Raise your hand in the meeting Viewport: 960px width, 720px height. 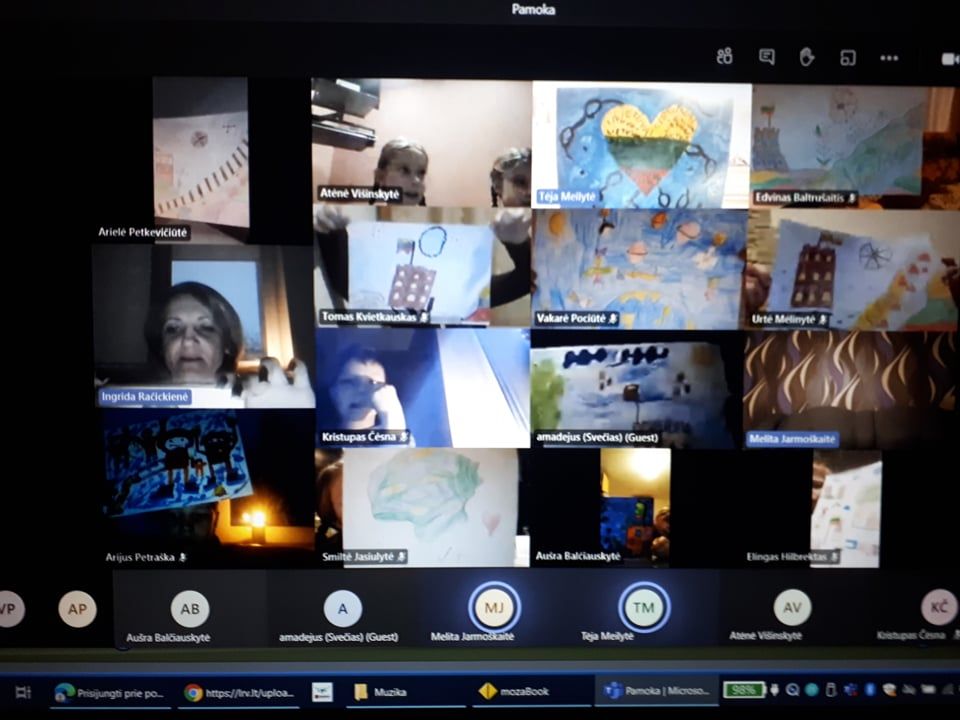[x=807, y=57]
